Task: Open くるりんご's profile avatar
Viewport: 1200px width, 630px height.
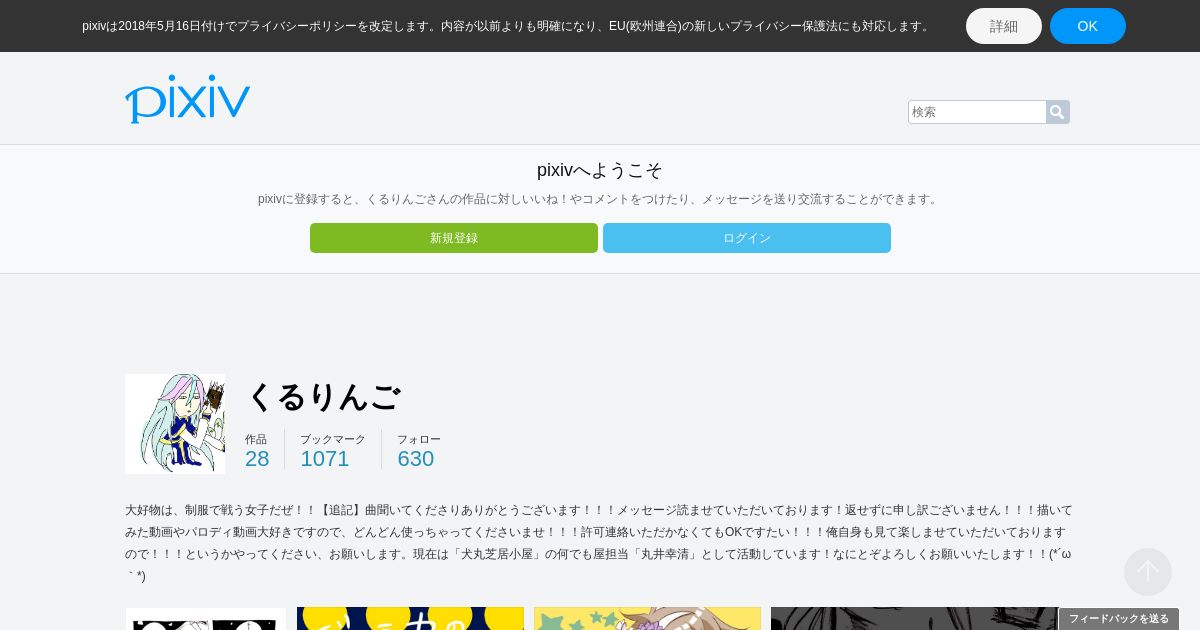Action: [x=175, y=424]
